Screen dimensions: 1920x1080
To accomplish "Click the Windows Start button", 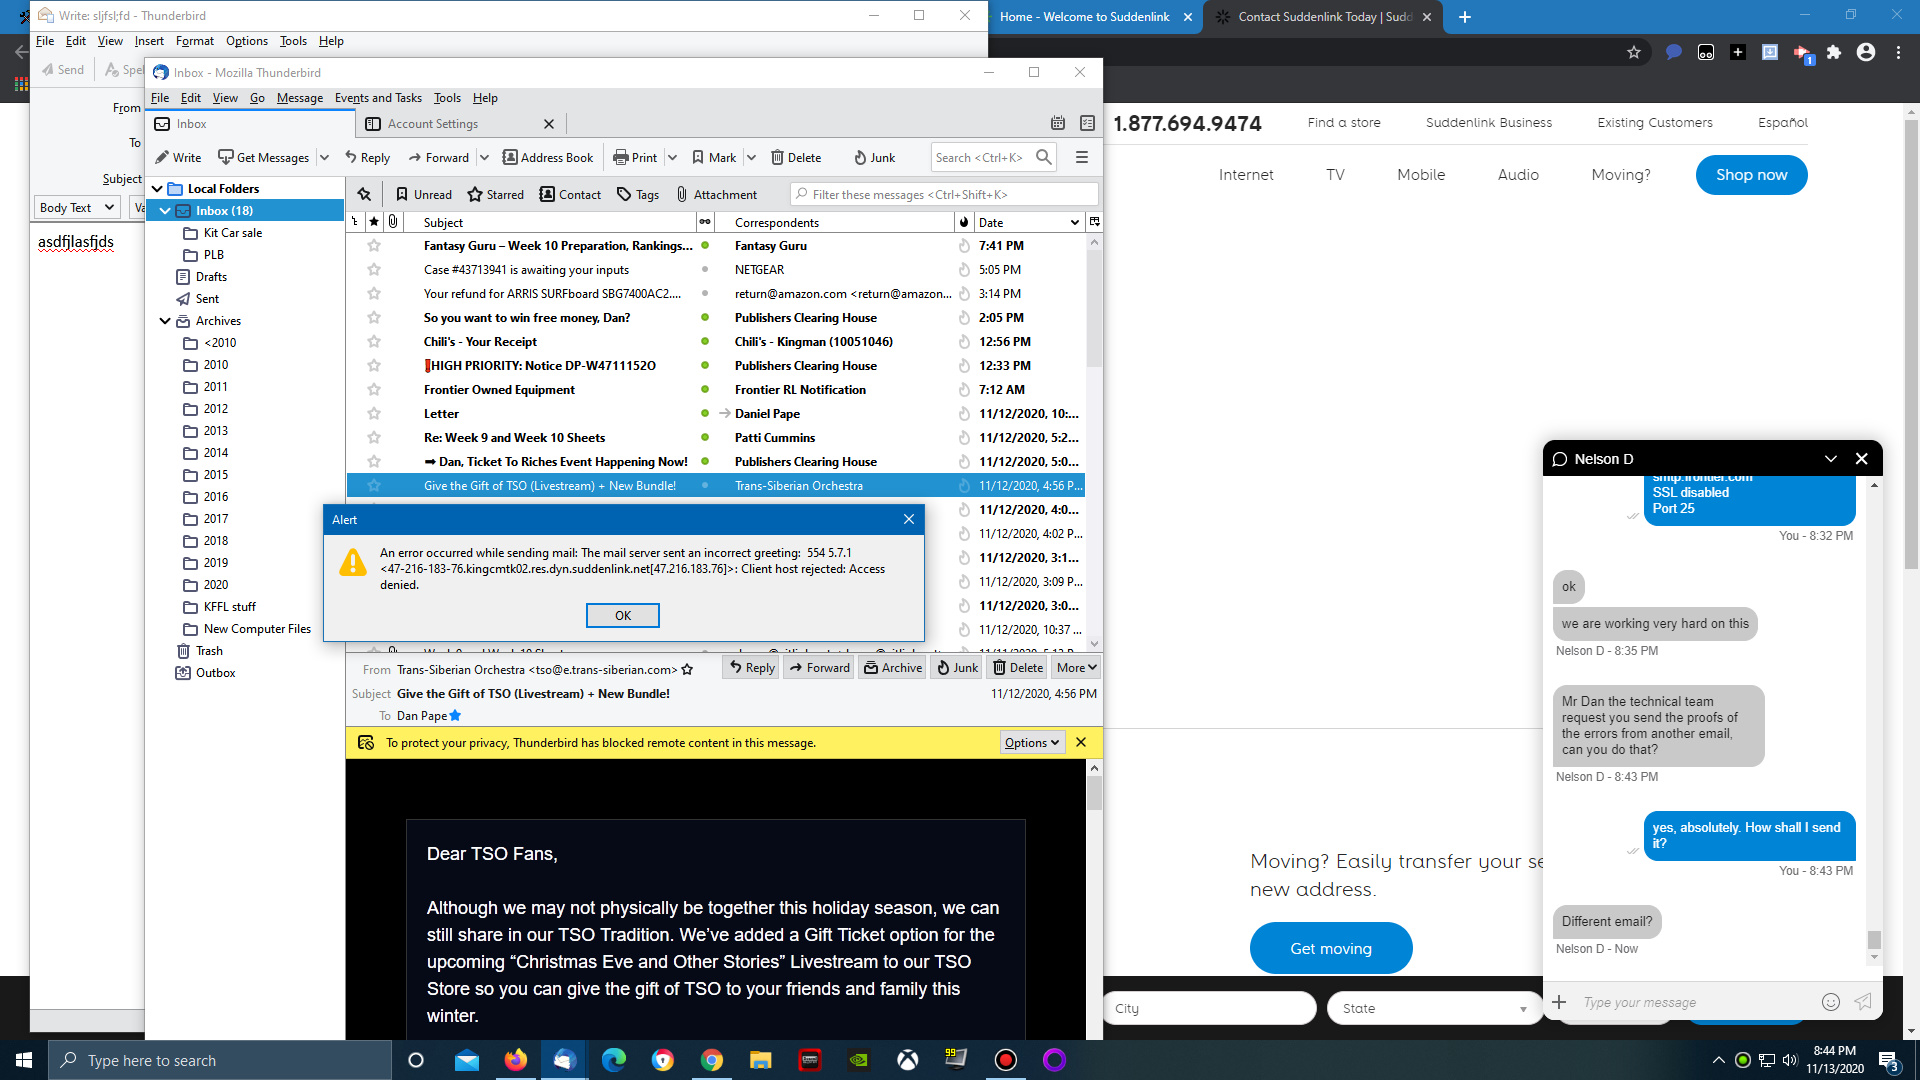I will 24,1060.
